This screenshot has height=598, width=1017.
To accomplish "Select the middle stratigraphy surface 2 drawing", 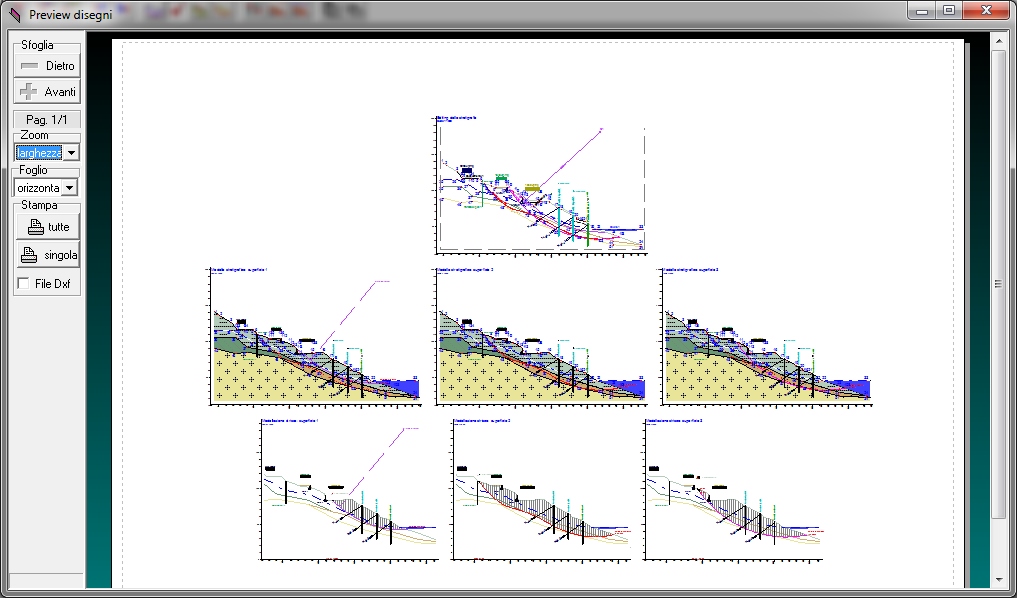I will click(x=541, y=337).
